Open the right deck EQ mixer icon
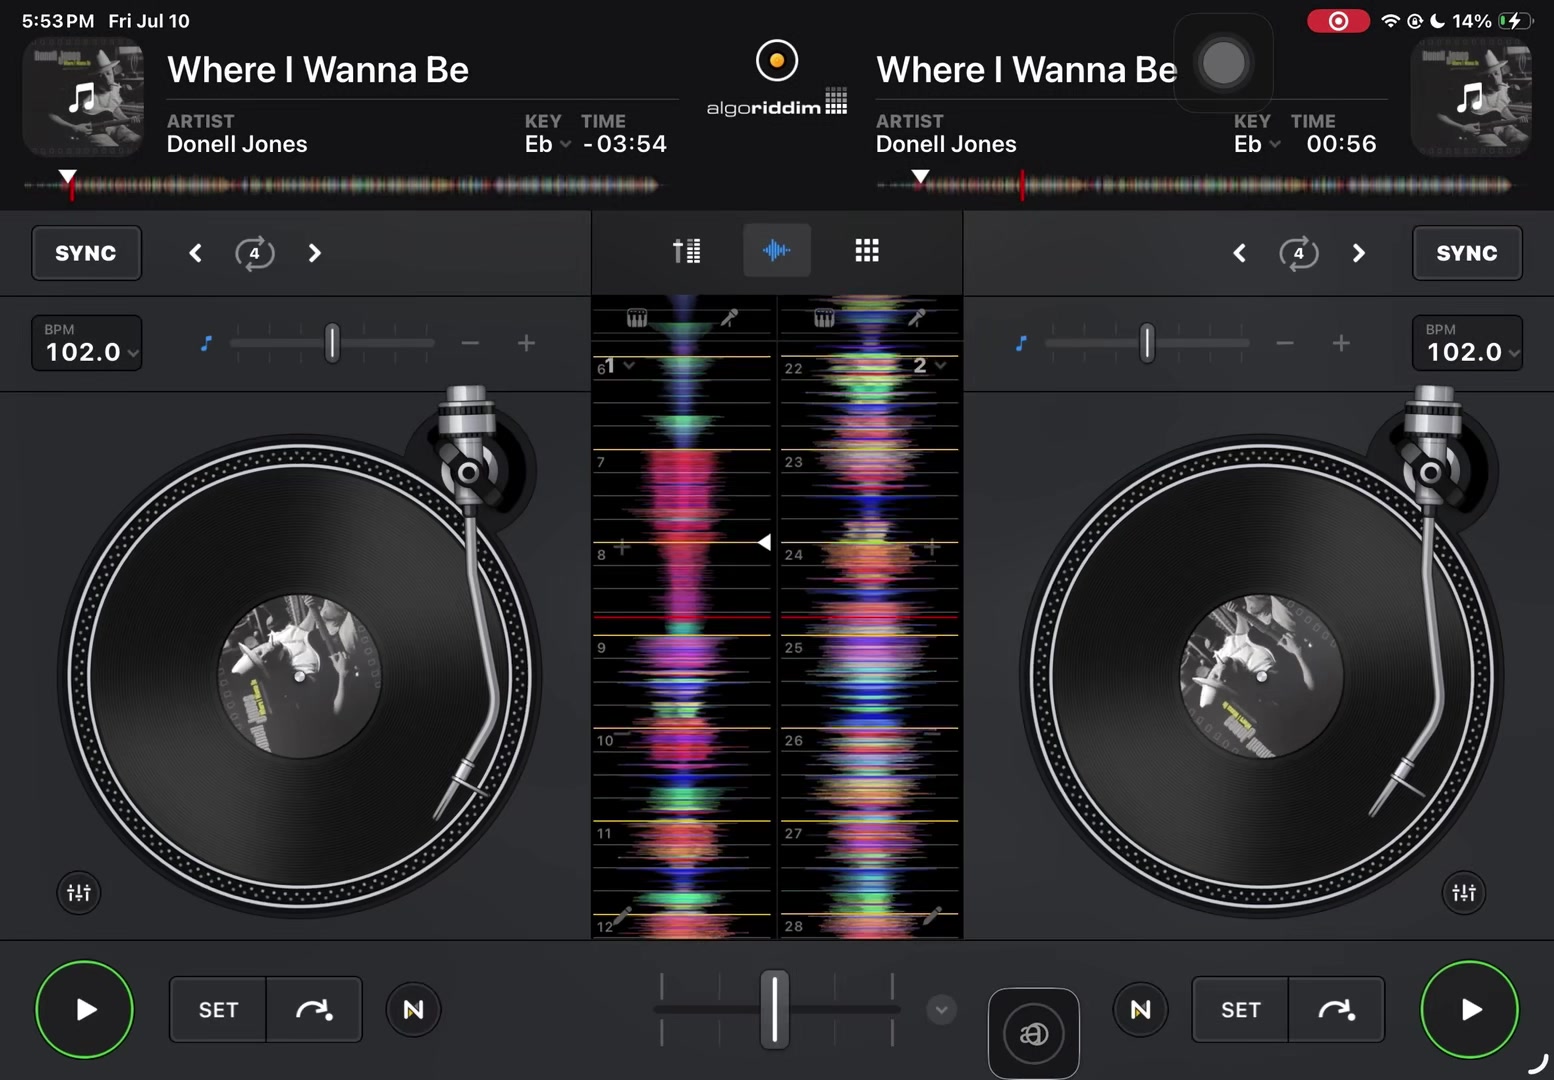This screenshot has height=1080, width=1554. point(1464,892)
